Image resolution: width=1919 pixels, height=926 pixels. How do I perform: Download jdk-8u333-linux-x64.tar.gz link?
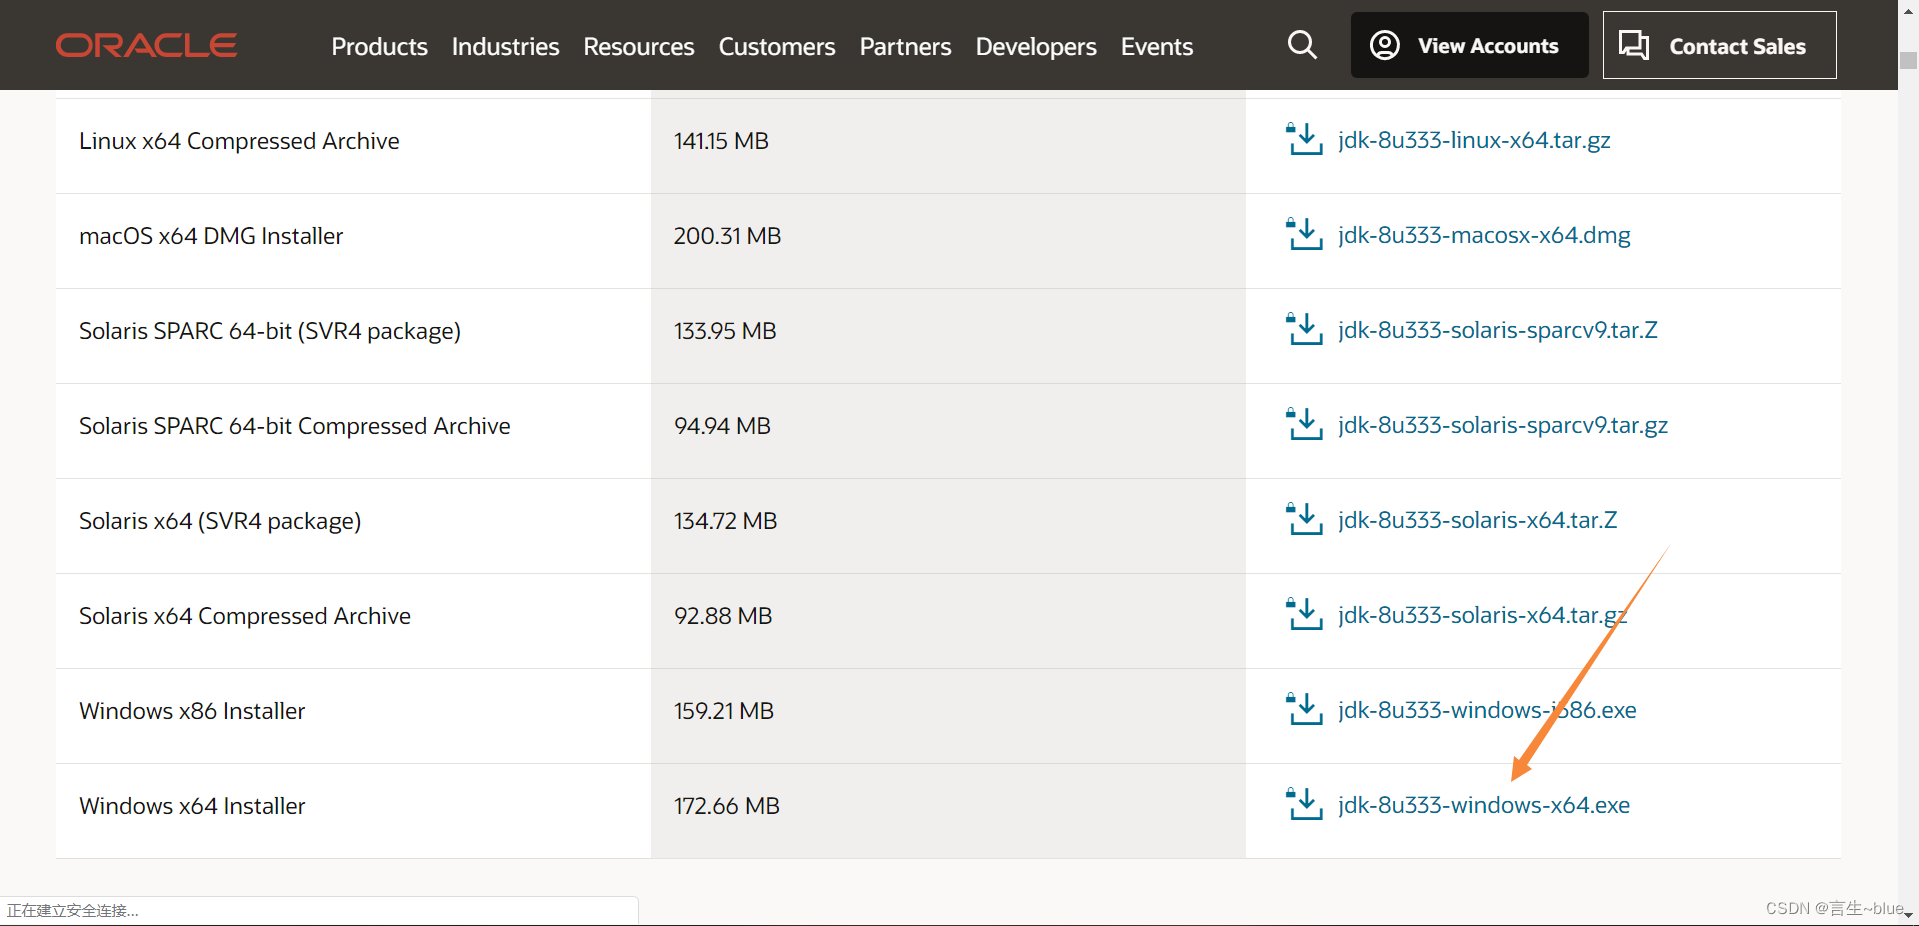[x=1474, y=140]
